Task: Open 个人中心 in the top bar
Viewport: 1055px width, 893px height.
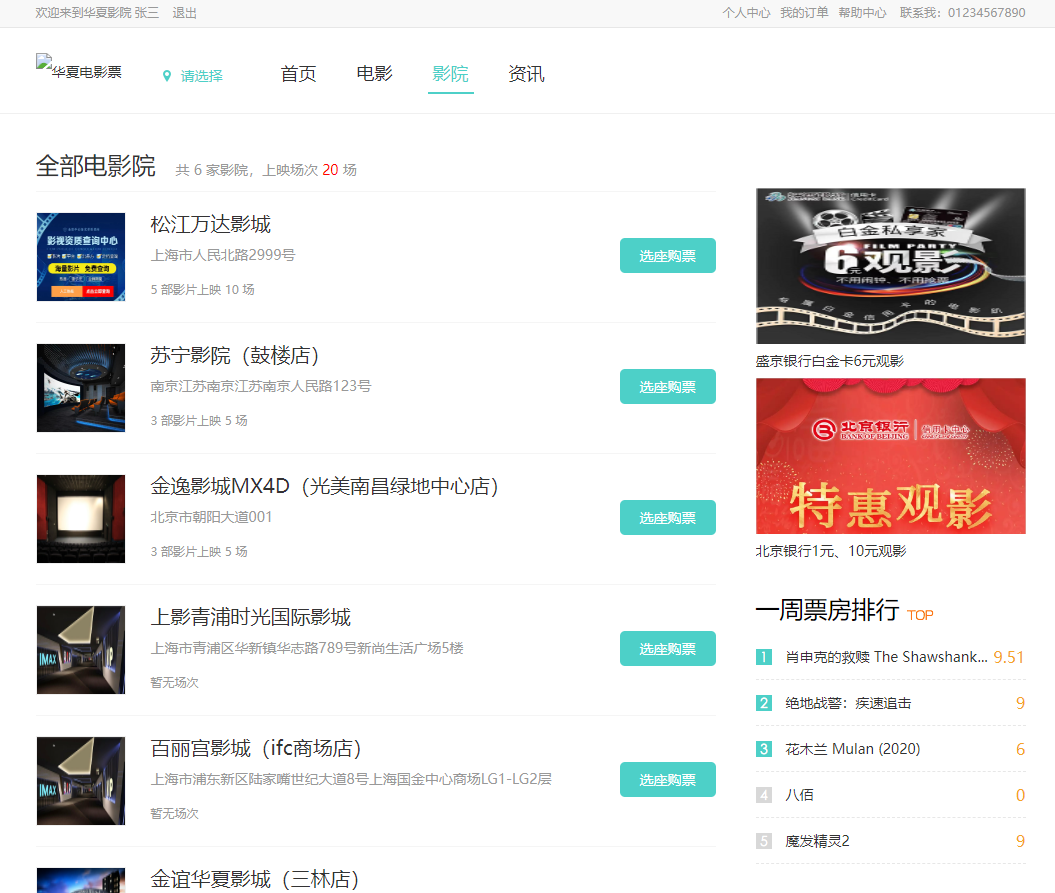Action: coord(746,13)
